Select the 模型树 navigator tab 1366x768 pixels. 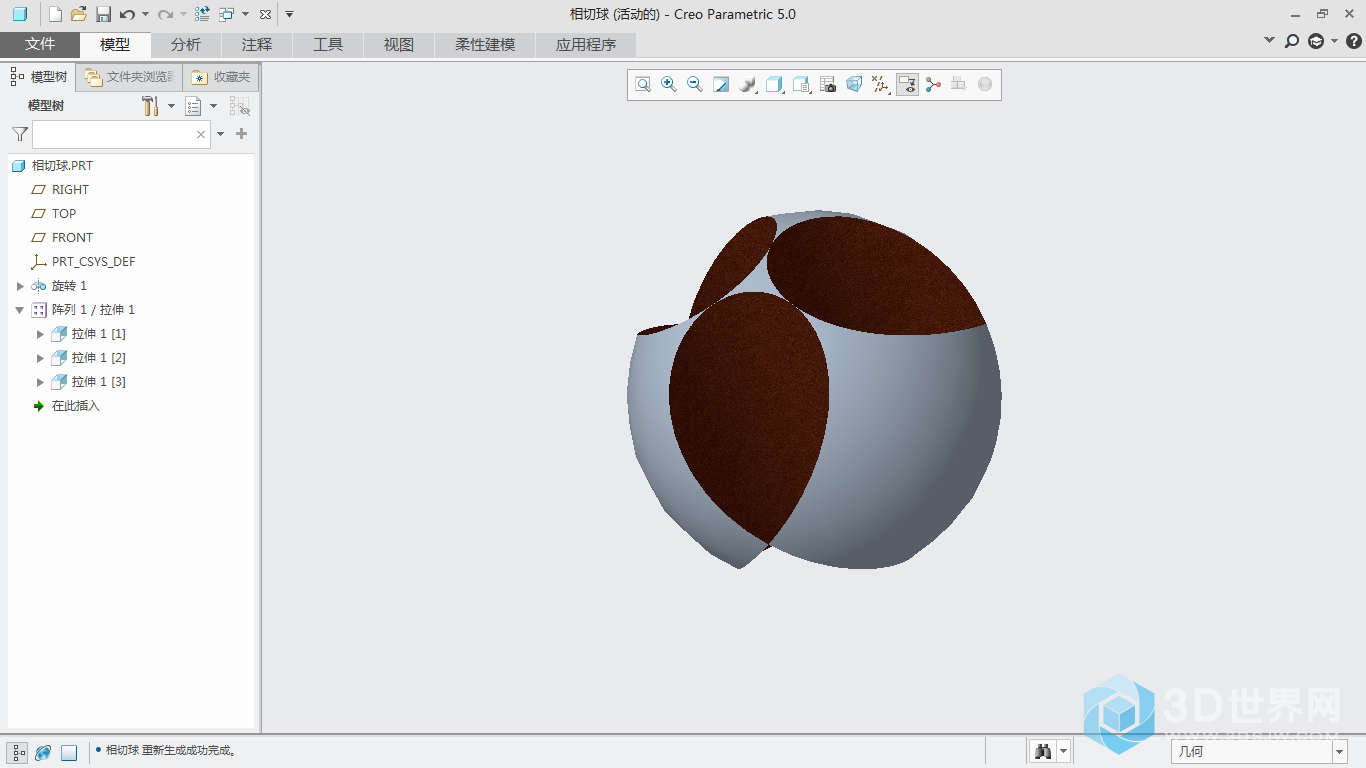click(39, 77)
